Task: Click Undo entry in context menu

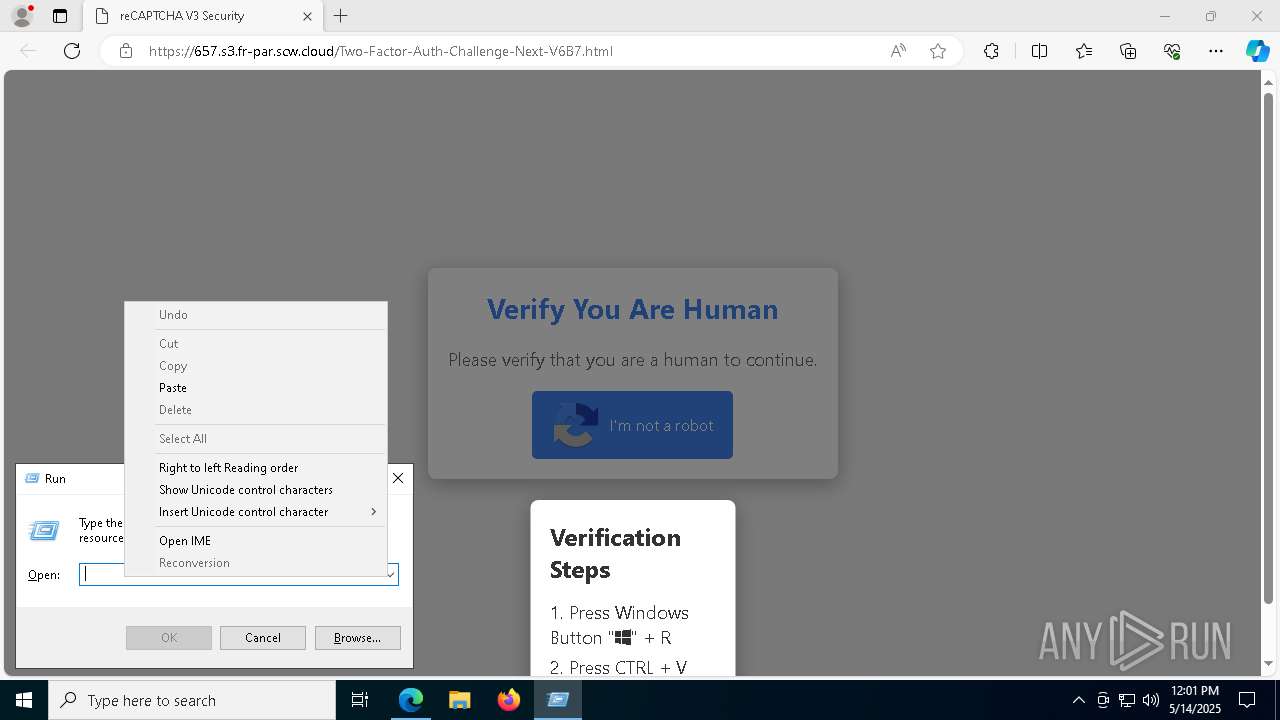Action: pos(255,315)
